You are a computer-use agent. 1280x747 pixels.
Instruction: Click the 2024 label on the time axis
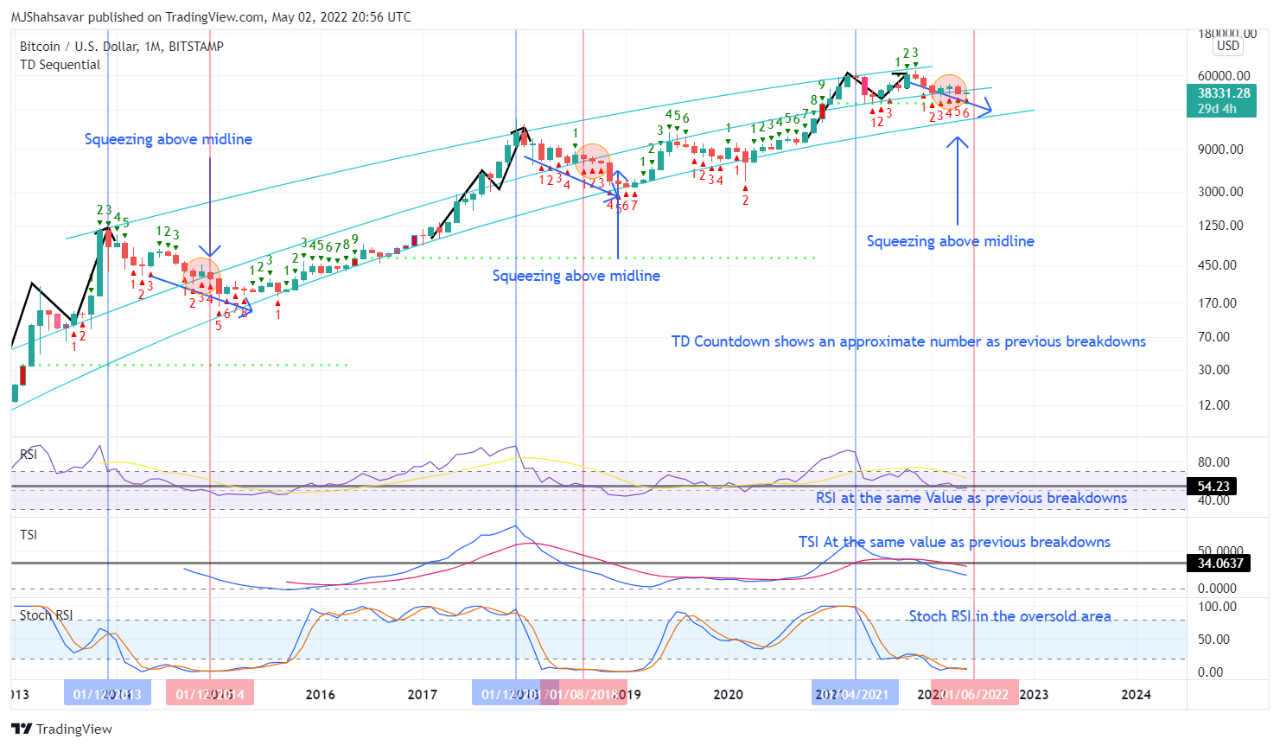pos(1137,694)
